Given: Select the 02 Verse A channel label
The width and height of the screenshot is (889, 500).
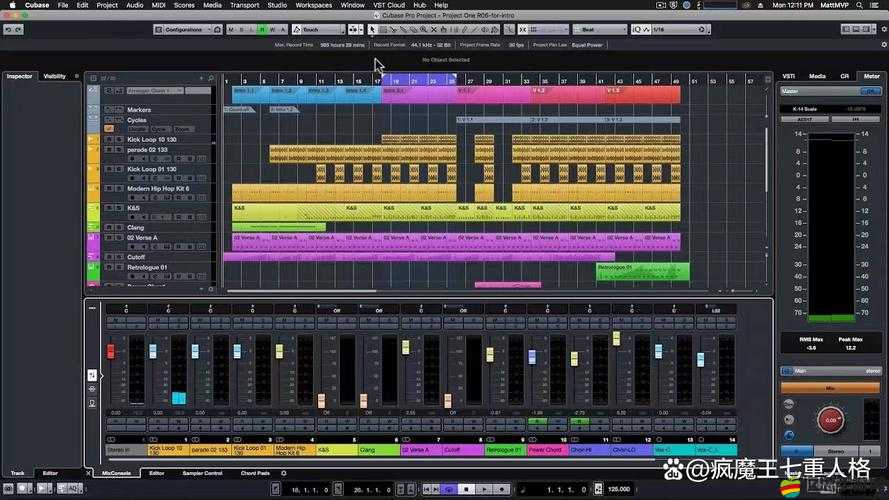Looking at the screenshot, I should click(x=421, y=450).
